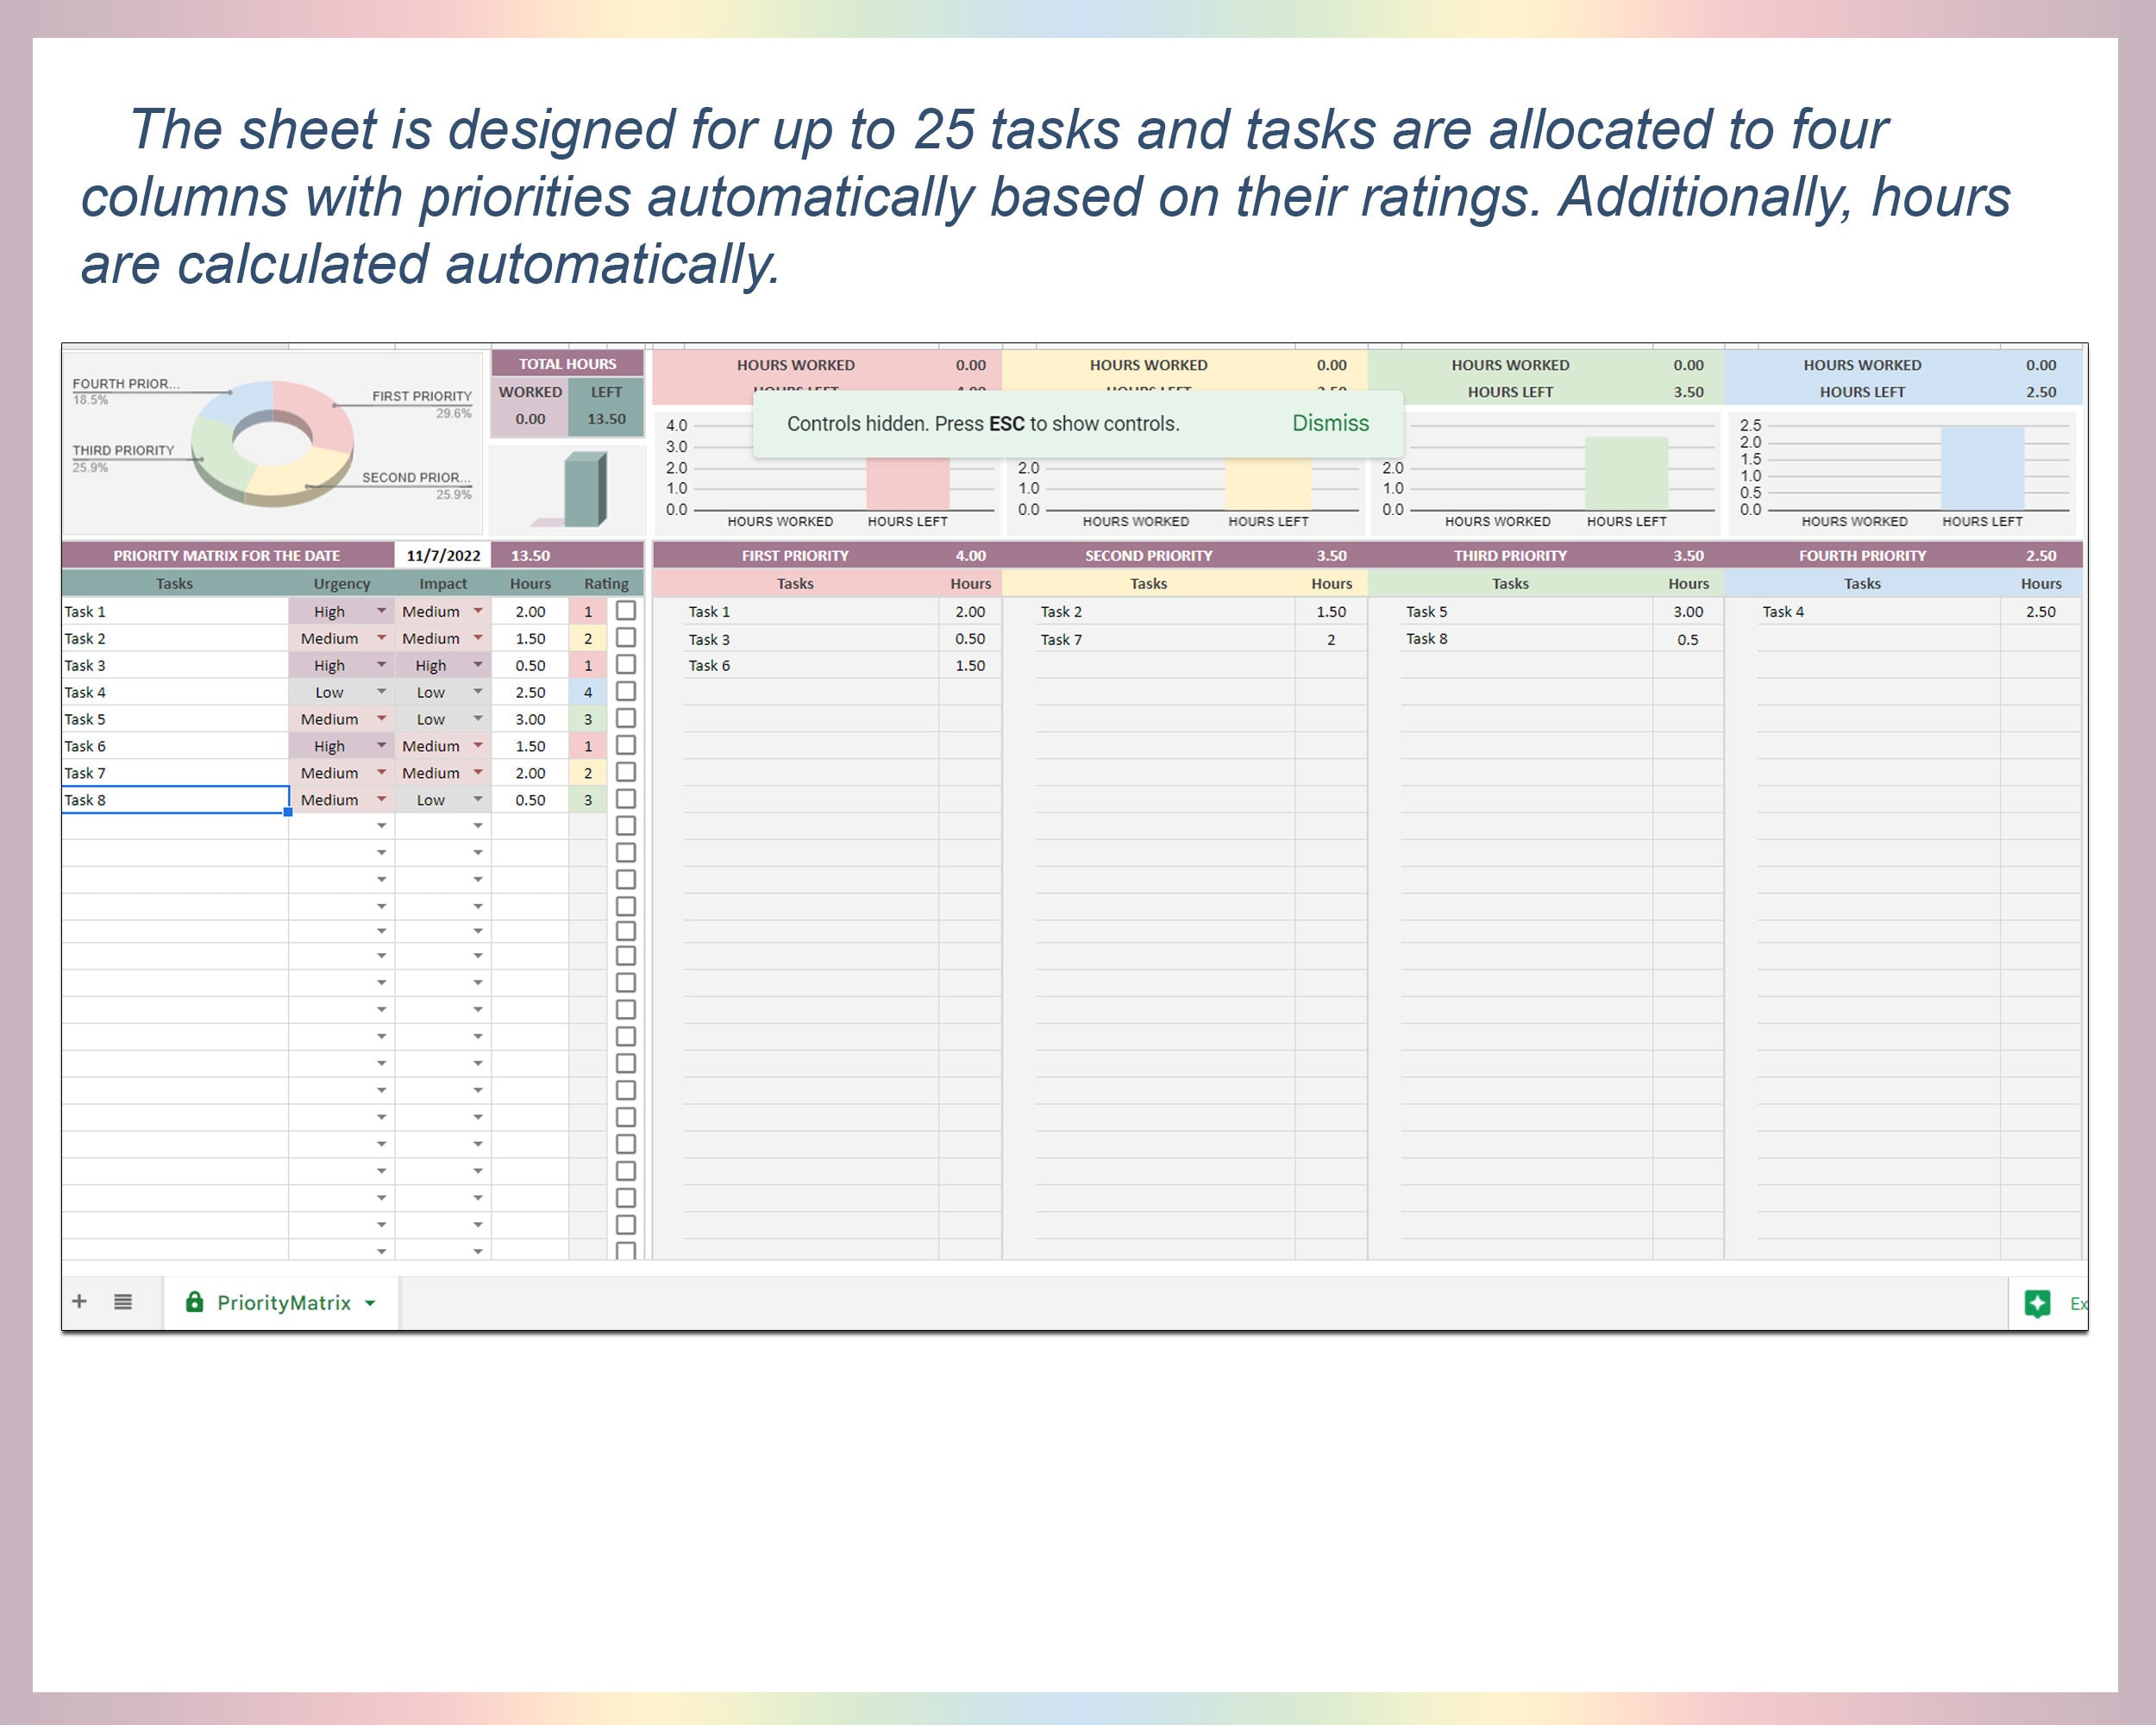Click the Task 6 entry in First Priority
The image size is (2156, 1725).
coord(710,664)
